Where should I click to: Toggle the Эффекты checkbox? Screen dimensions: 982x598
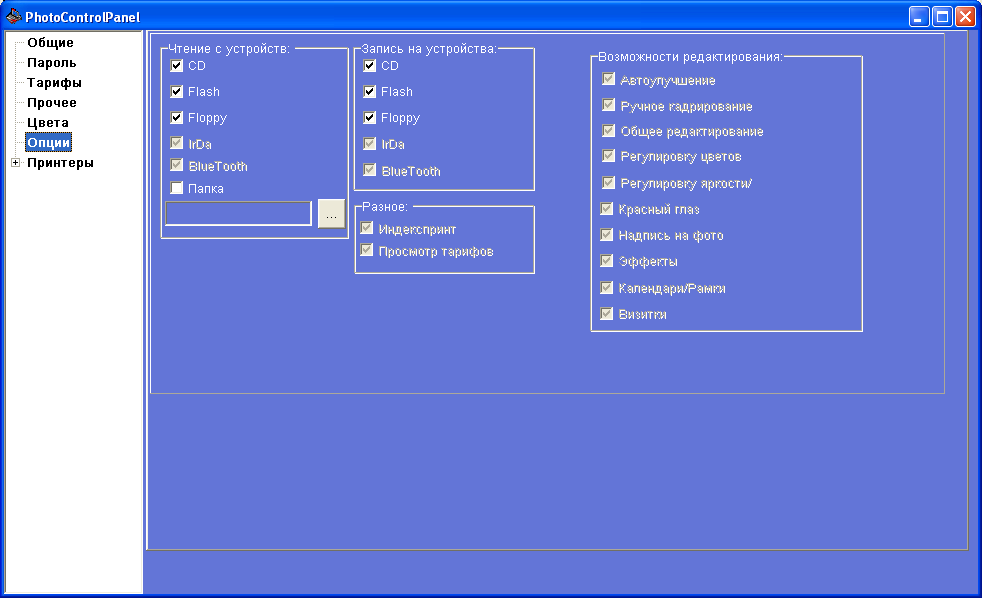point(606,260)
